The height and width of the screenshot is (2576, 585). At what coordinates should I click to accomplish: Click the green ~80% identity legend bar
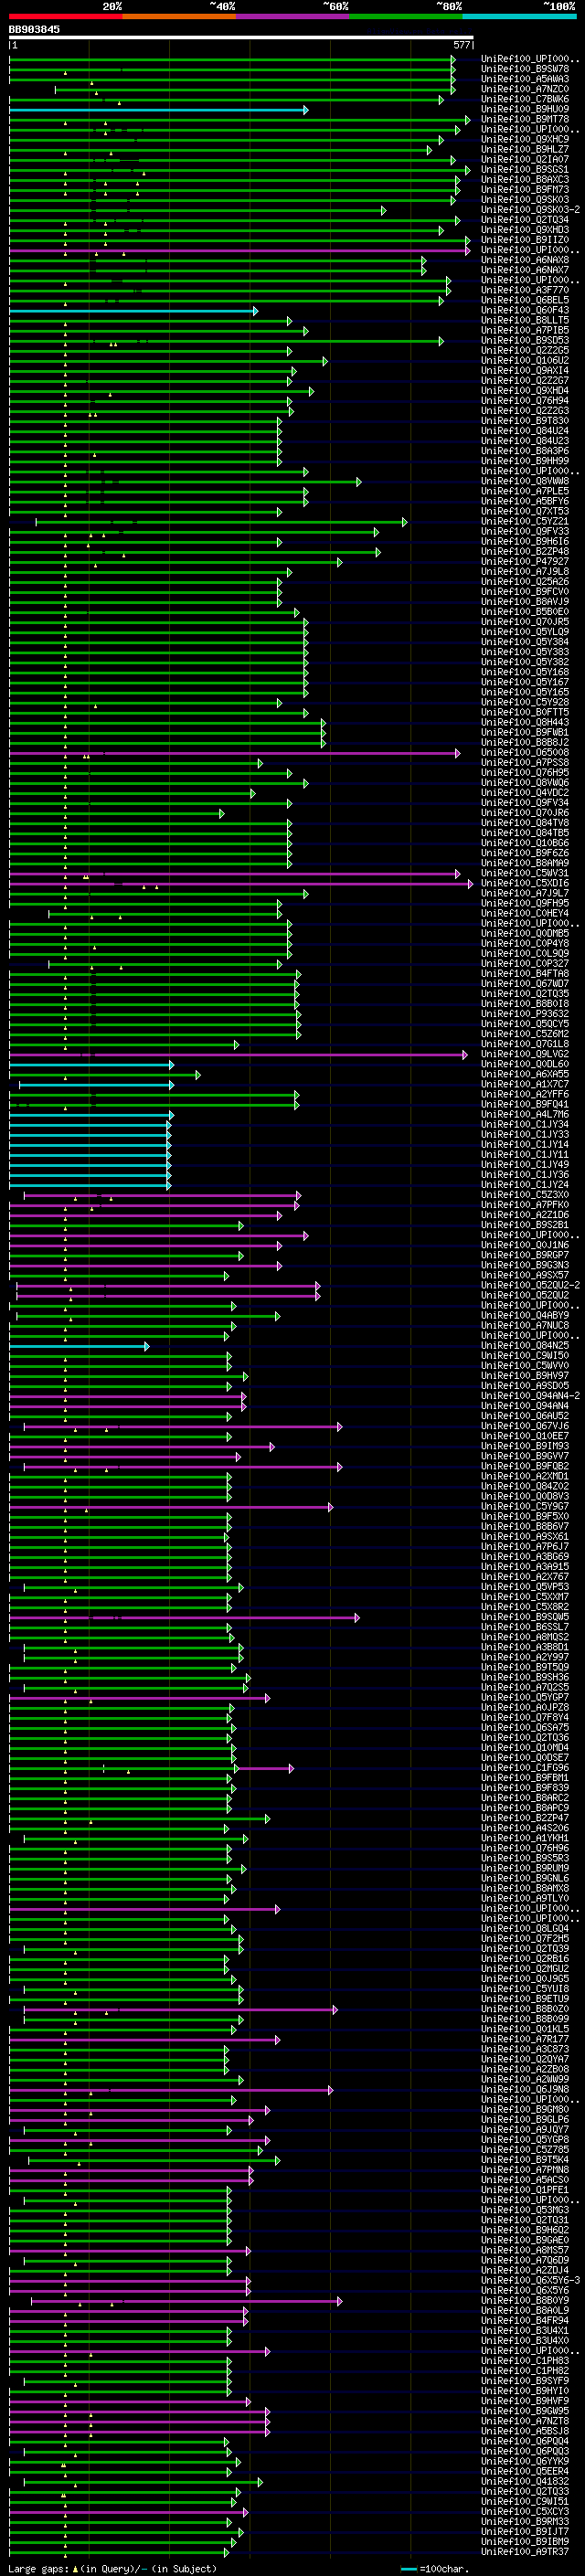[406, 16]
